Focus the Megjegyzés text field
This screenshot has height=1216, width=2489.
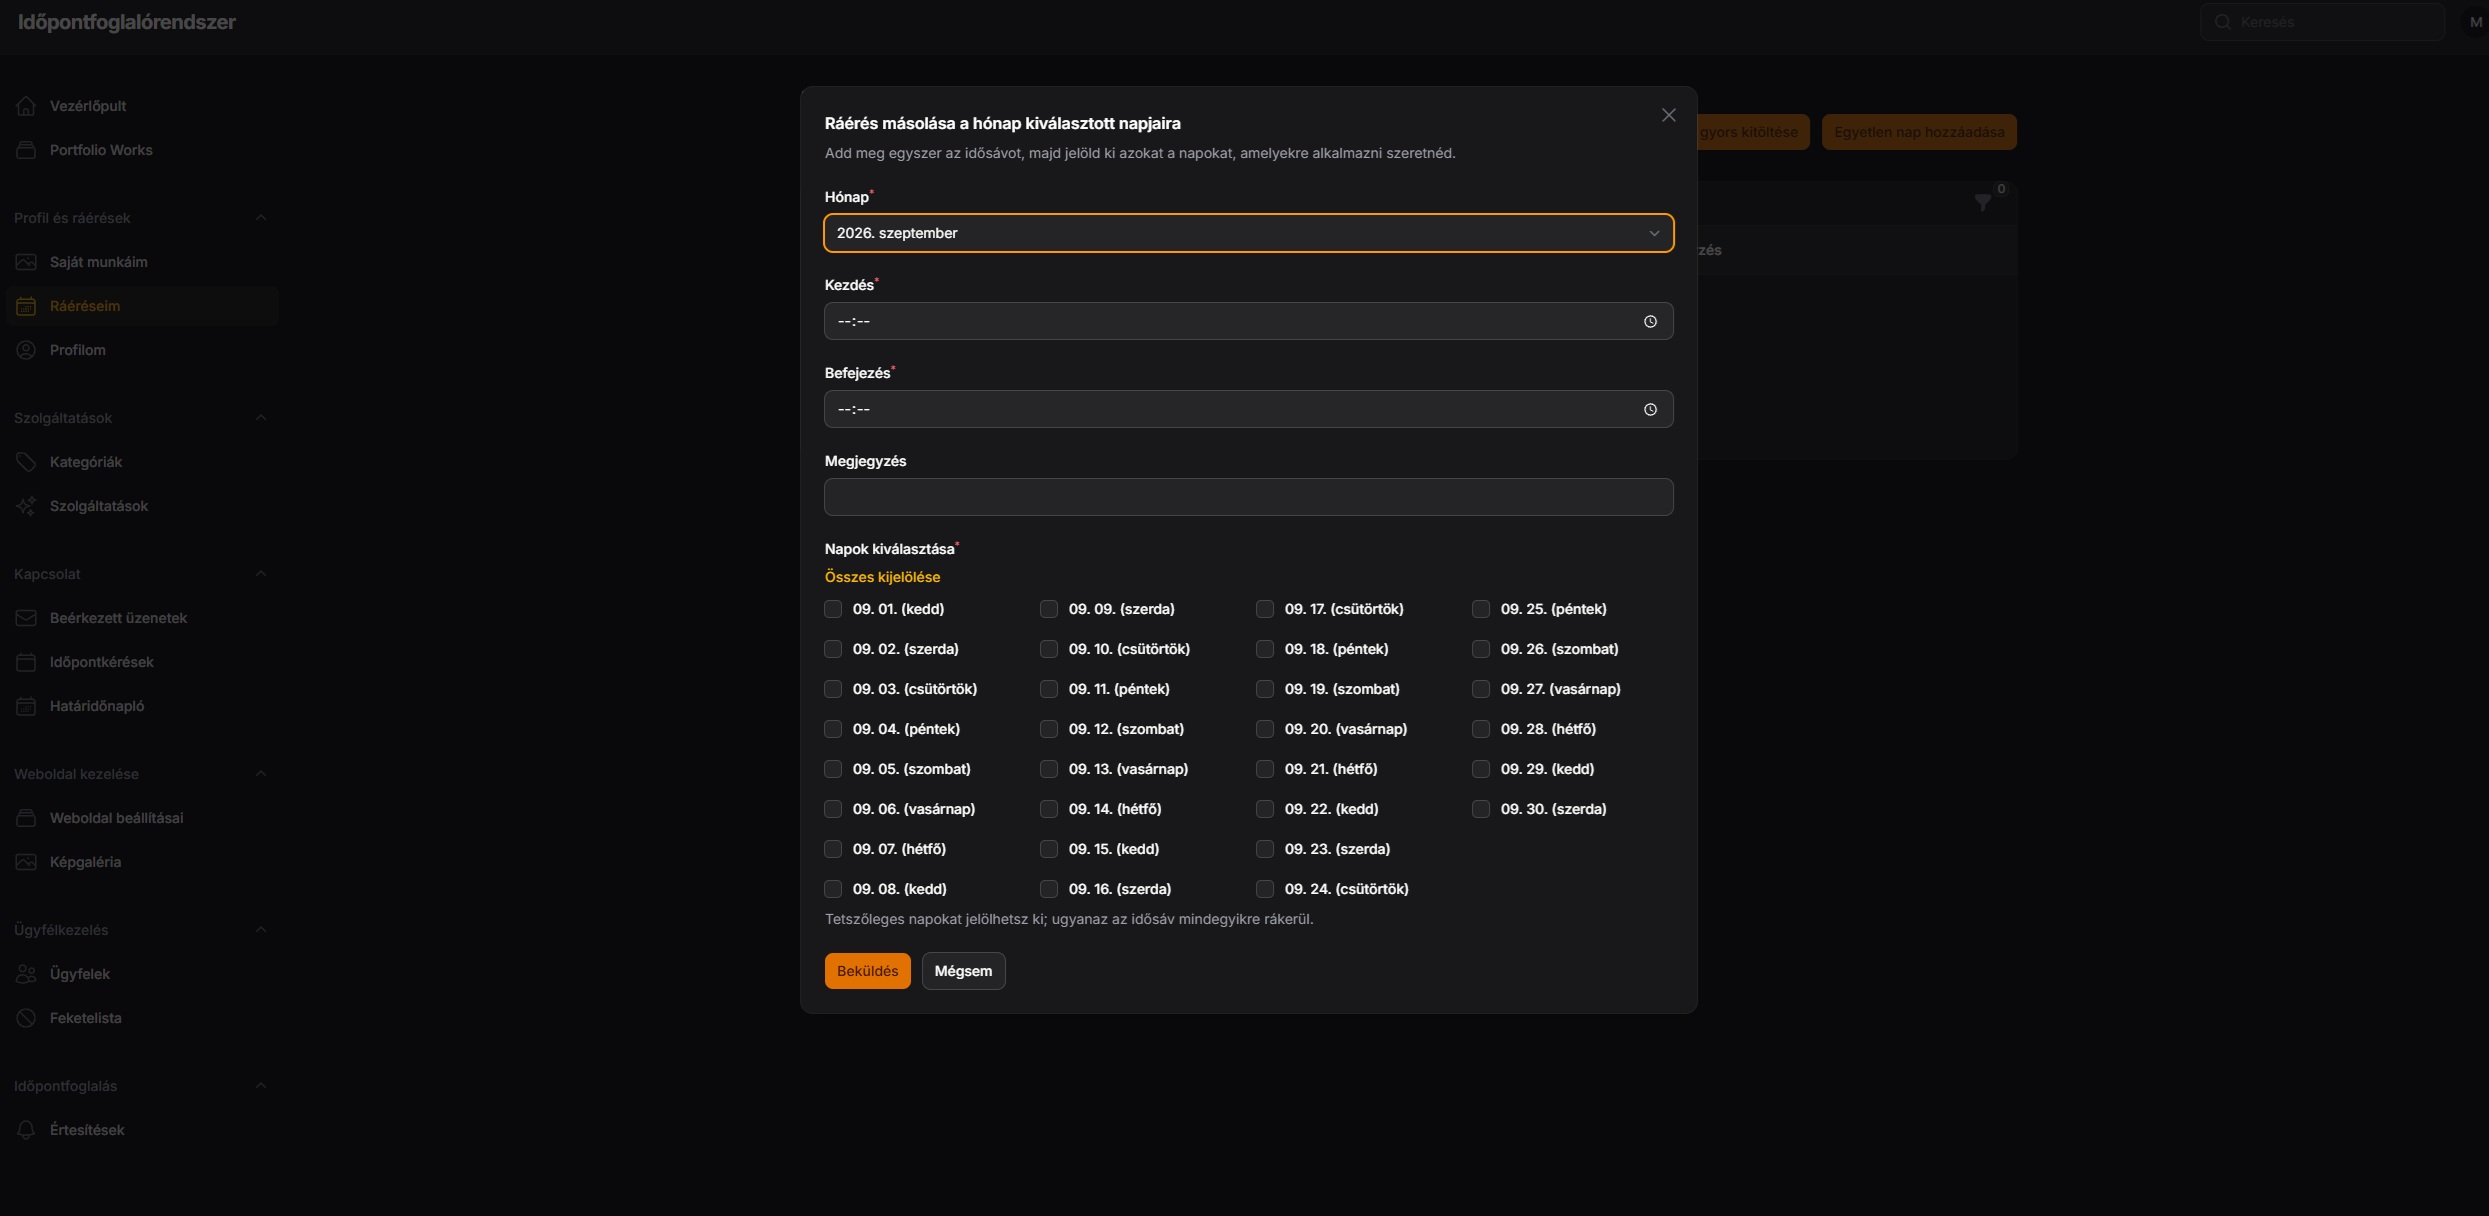tap(1248, 497)
